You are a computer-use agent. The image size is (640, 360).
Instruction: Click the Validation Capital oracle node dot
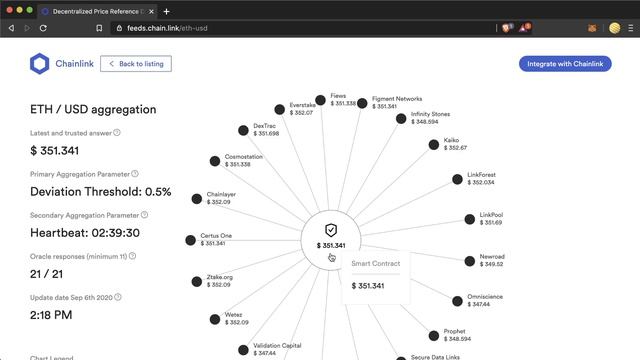[x=243, y=350]
